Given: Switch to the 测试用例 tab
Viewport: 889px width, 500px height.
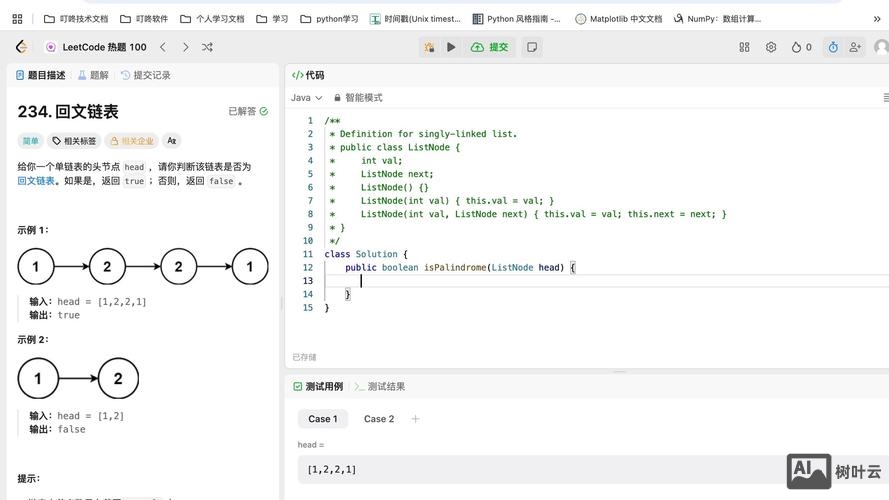Looking at the screenshot, I should (x=318, y=387).
